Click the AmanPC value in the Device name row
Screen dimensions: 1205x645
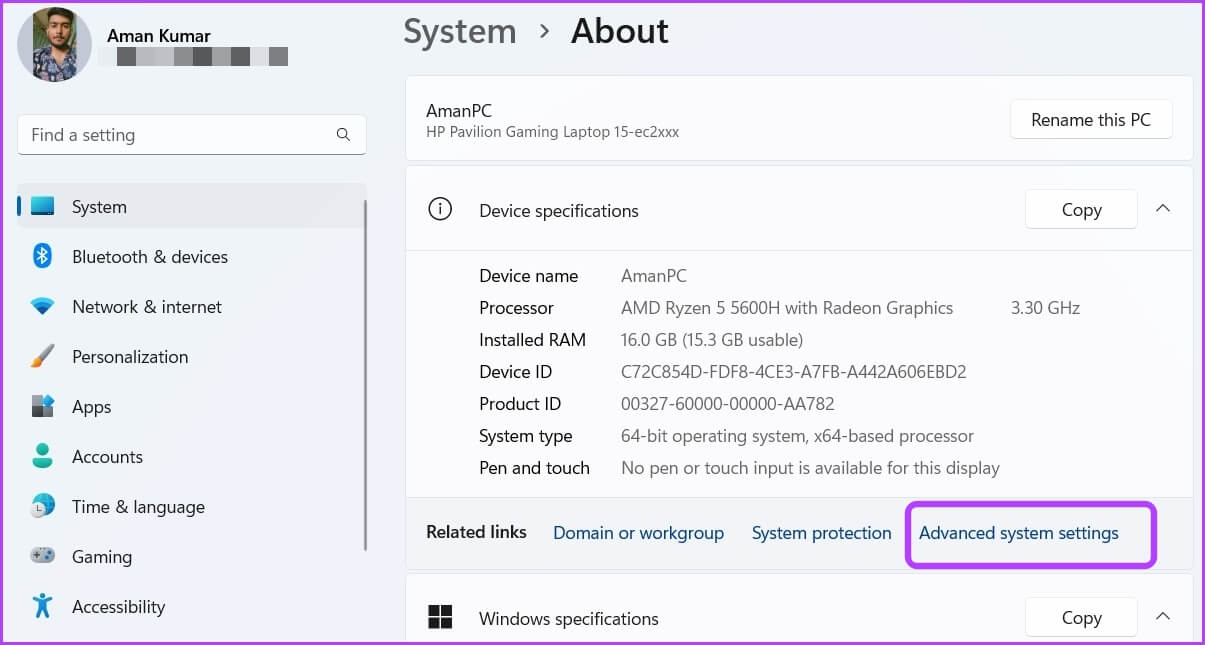pyautogui.click(x=654, y=276)
